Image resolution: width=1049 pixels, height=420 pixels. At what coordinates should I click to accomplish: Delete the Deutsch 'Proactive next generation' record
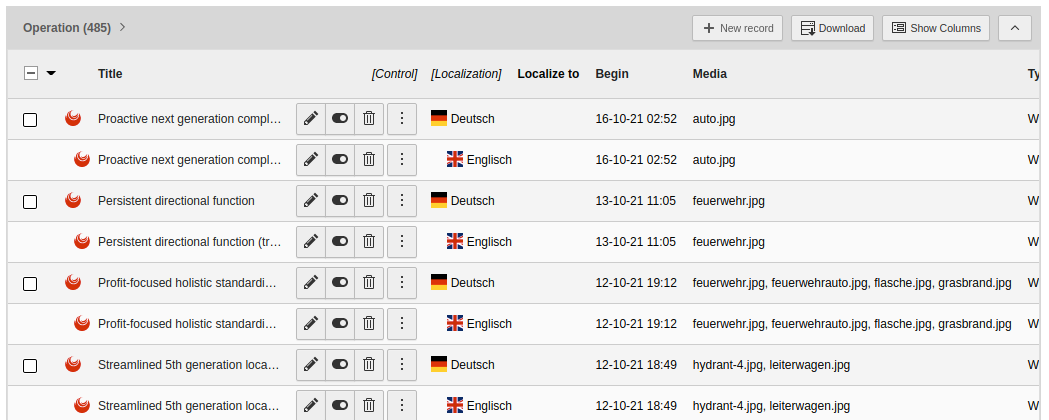tap(369, 119)
